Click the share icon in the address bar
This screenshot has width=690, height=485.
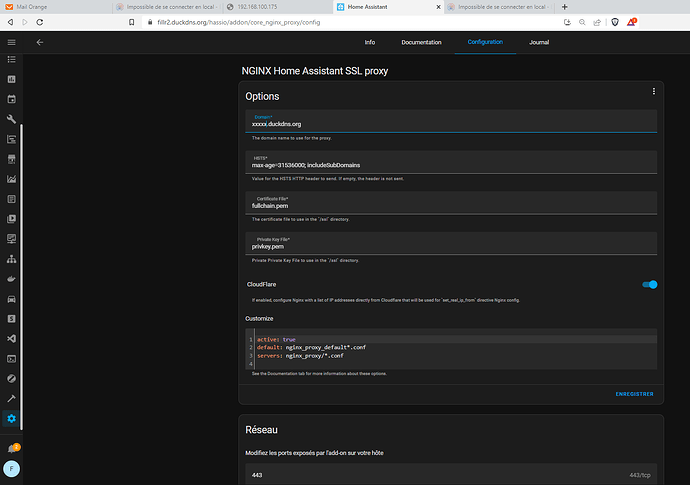pyautogui.click(x=597, y=22)
